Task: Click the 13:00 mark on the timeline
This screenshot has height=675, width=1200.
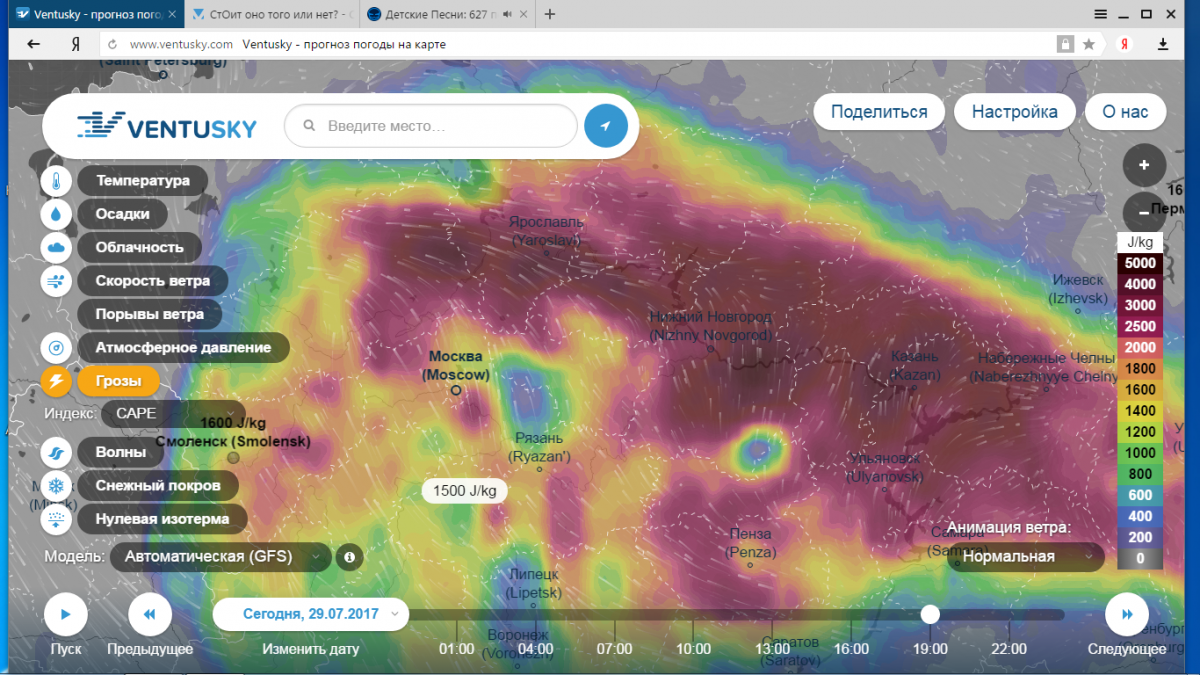Action: (772, 649)
